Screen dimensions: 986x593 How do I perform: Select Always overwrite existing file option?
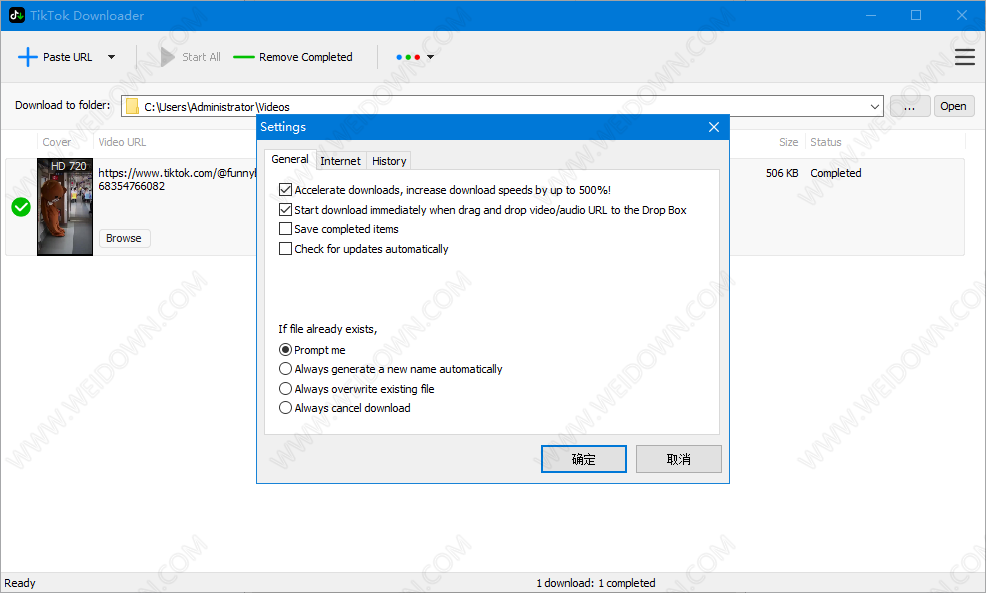[x=285, y=389]
